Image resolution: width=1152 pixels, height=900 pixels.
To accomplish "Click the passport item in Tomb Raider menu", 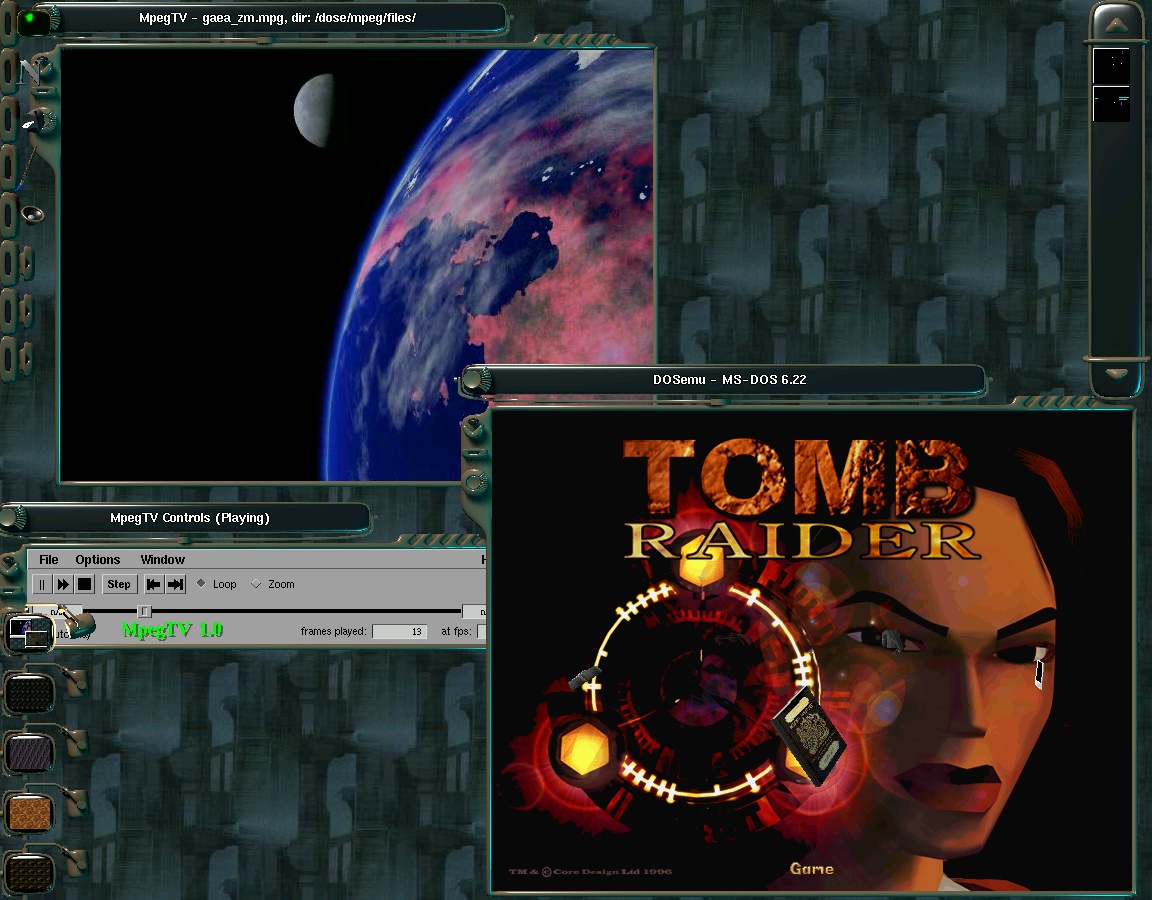I will pyautogui.click(x=809, y=735).
